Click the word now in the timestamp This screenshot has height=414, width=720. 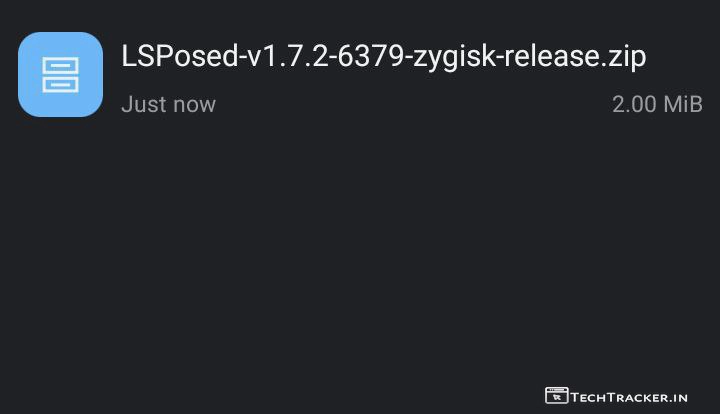tap(192, 104)
